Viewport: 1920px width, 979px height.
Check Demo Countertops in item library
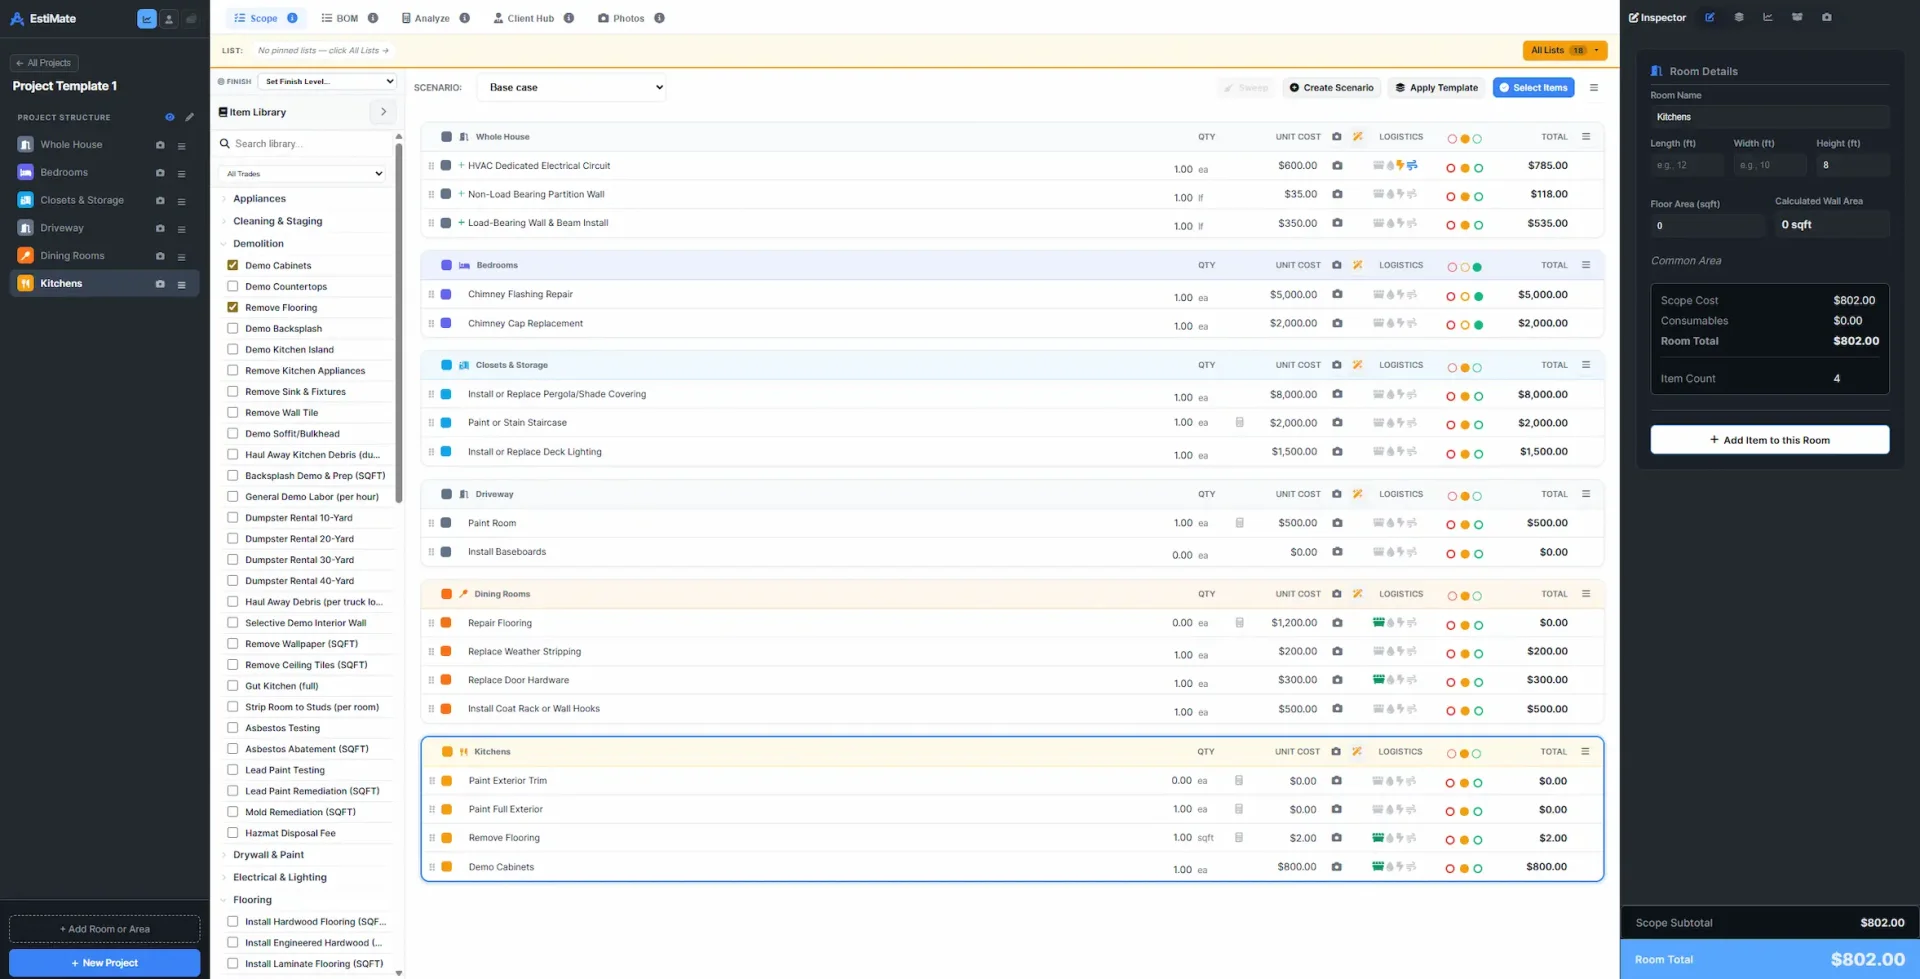click(233, 287)
